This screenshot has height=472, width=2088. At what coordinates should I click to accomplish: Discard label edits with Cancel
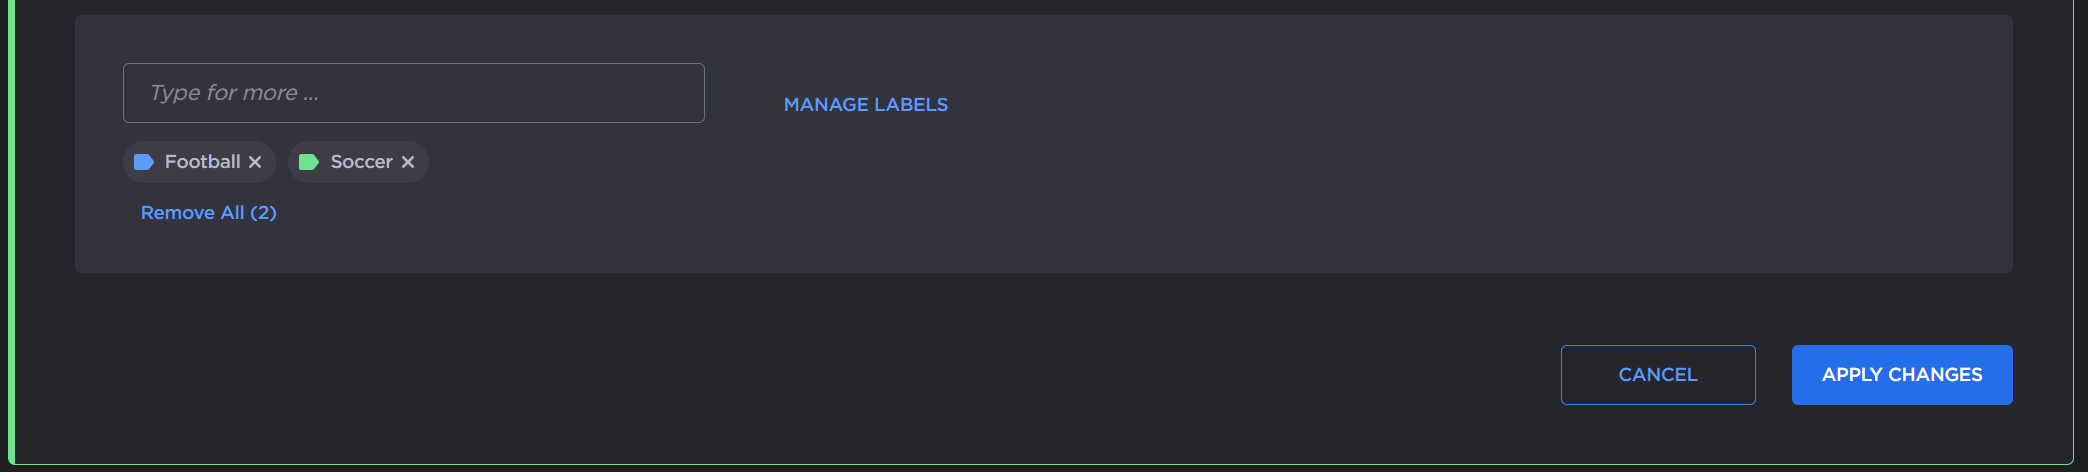[1657, 375]
